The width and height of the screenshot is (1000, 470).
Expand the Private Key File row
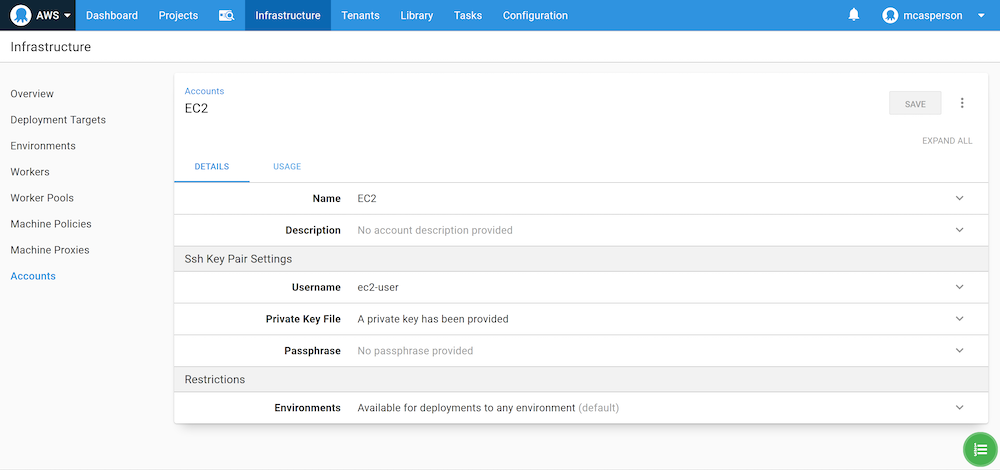coord(959,319)
